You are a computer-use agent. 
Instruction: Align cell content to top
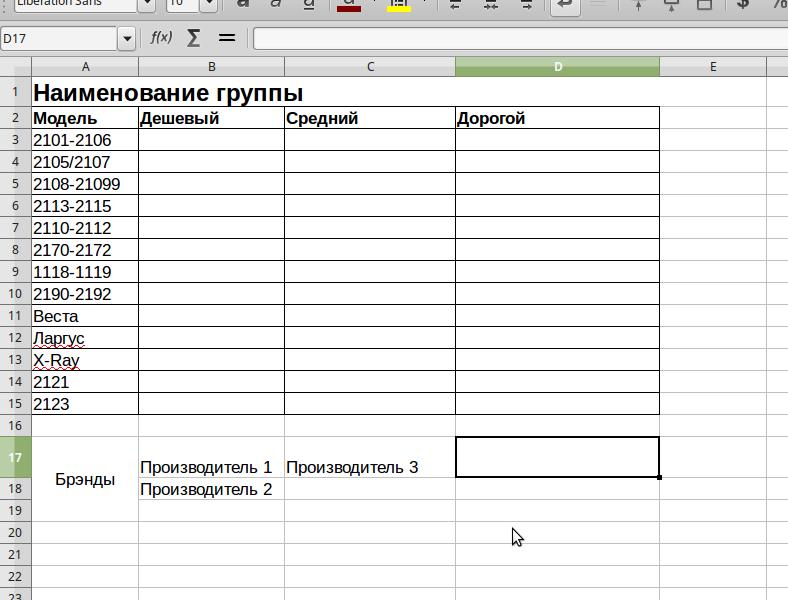pyautogui.click(x=639, y=5)
